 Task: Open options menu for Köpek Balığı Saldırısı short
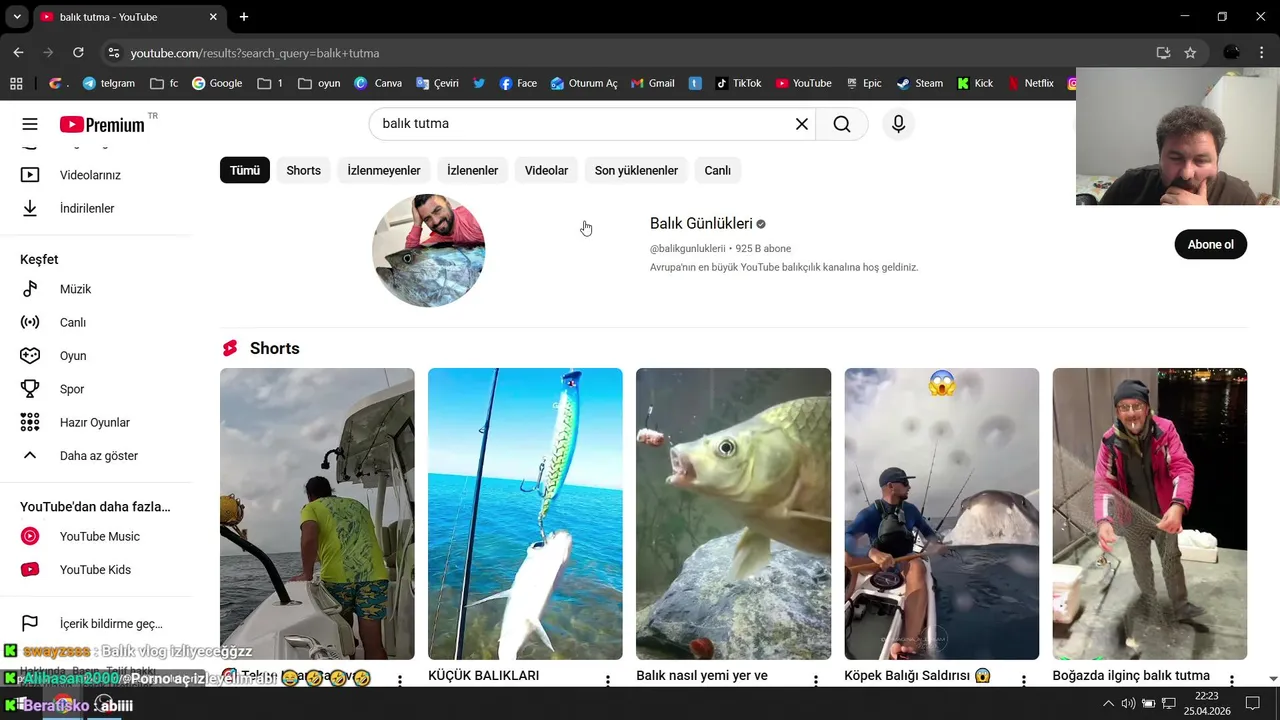coord(1023,680)
